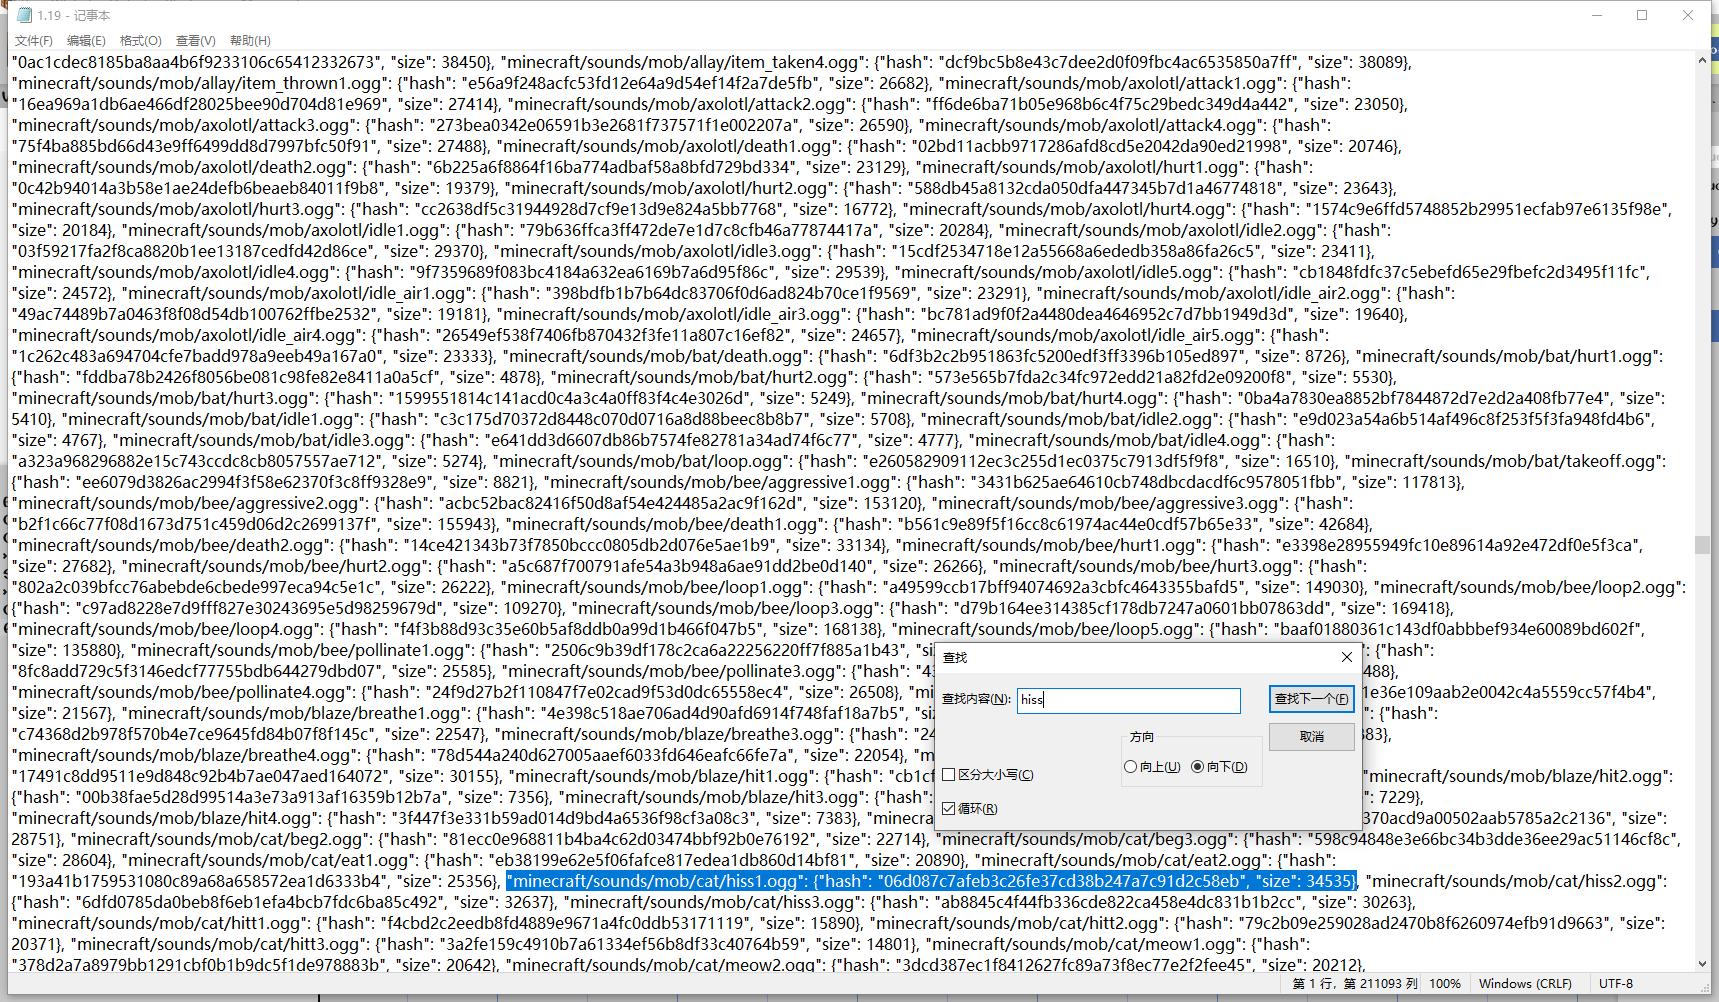Click the vertical scrollbar thumb
This screenshot has width=1719, height=1002.
[1702, 545]
